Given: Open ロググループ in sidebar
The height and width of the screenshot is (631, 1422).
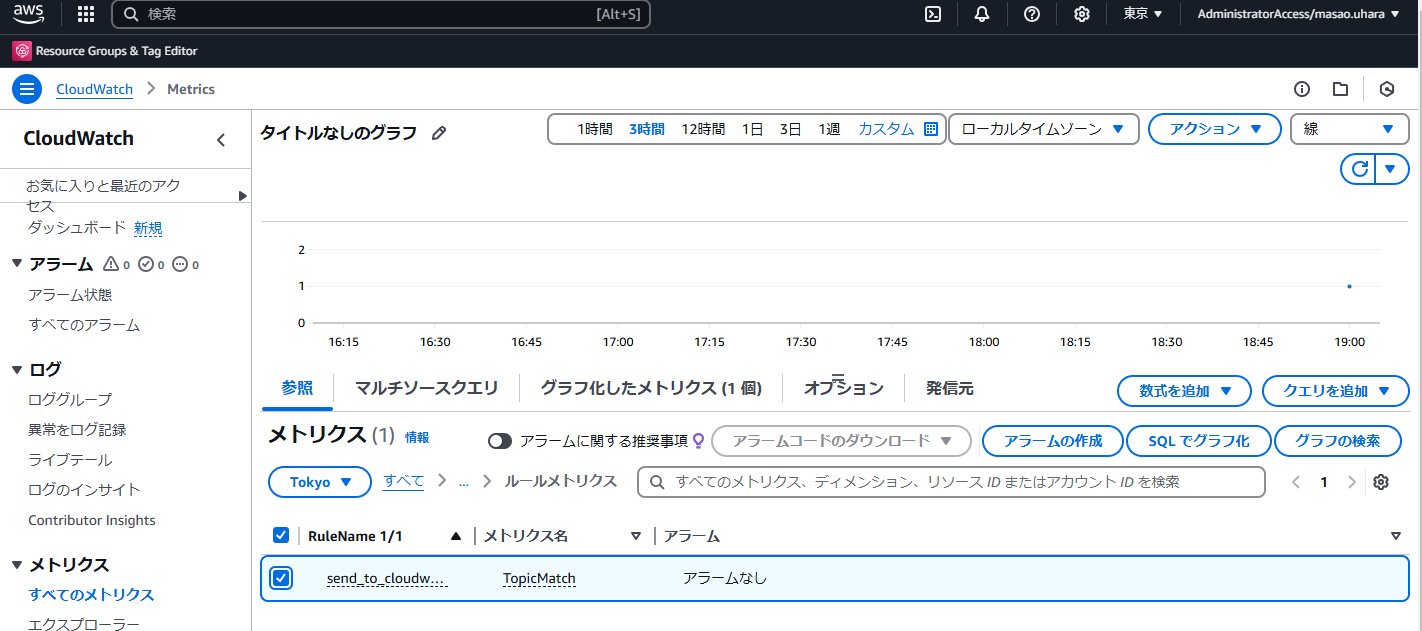Looking at the screenshot, I should (x=70, y=399).
